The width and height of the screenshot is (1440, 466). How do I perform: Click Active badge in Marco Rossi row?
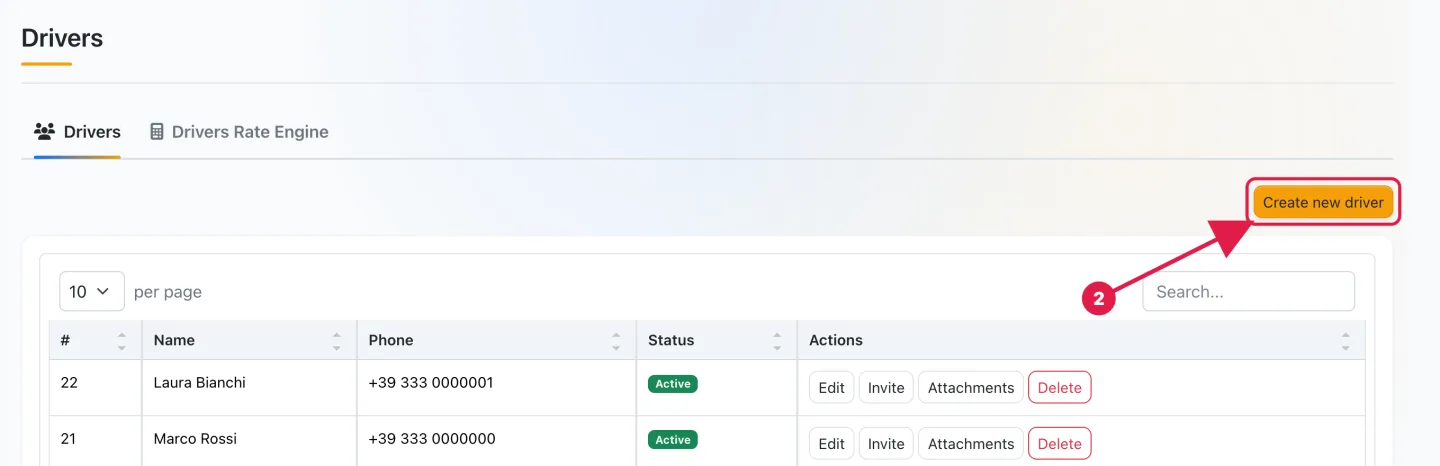pos(673,439)
